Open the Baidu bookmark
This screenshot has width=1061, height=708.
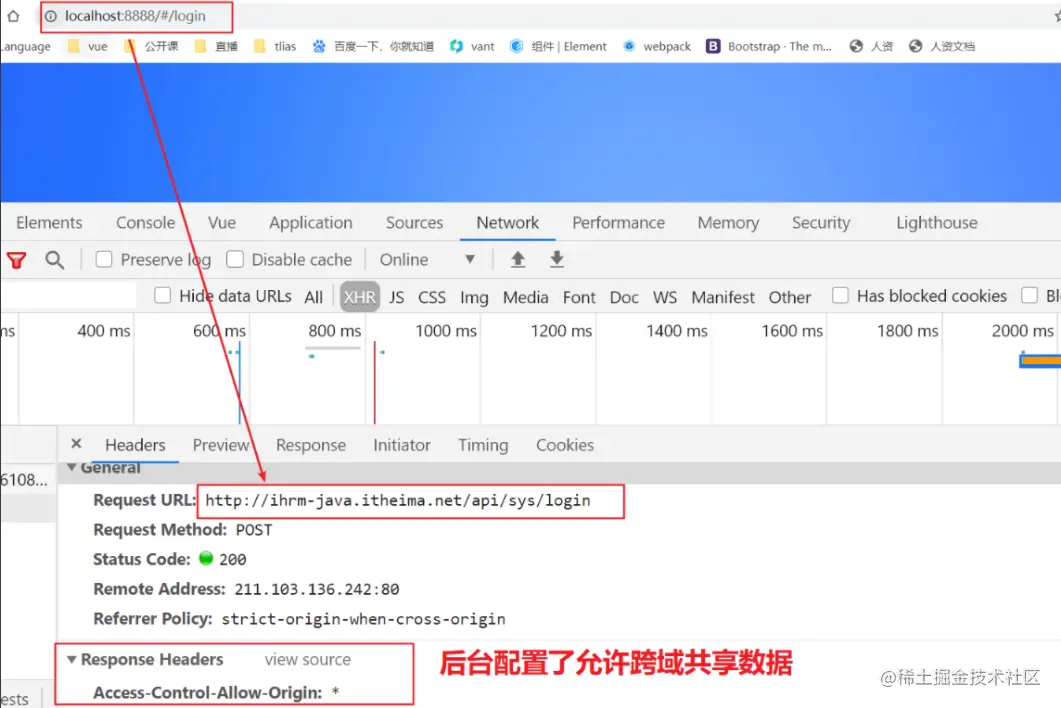[373, 46]
